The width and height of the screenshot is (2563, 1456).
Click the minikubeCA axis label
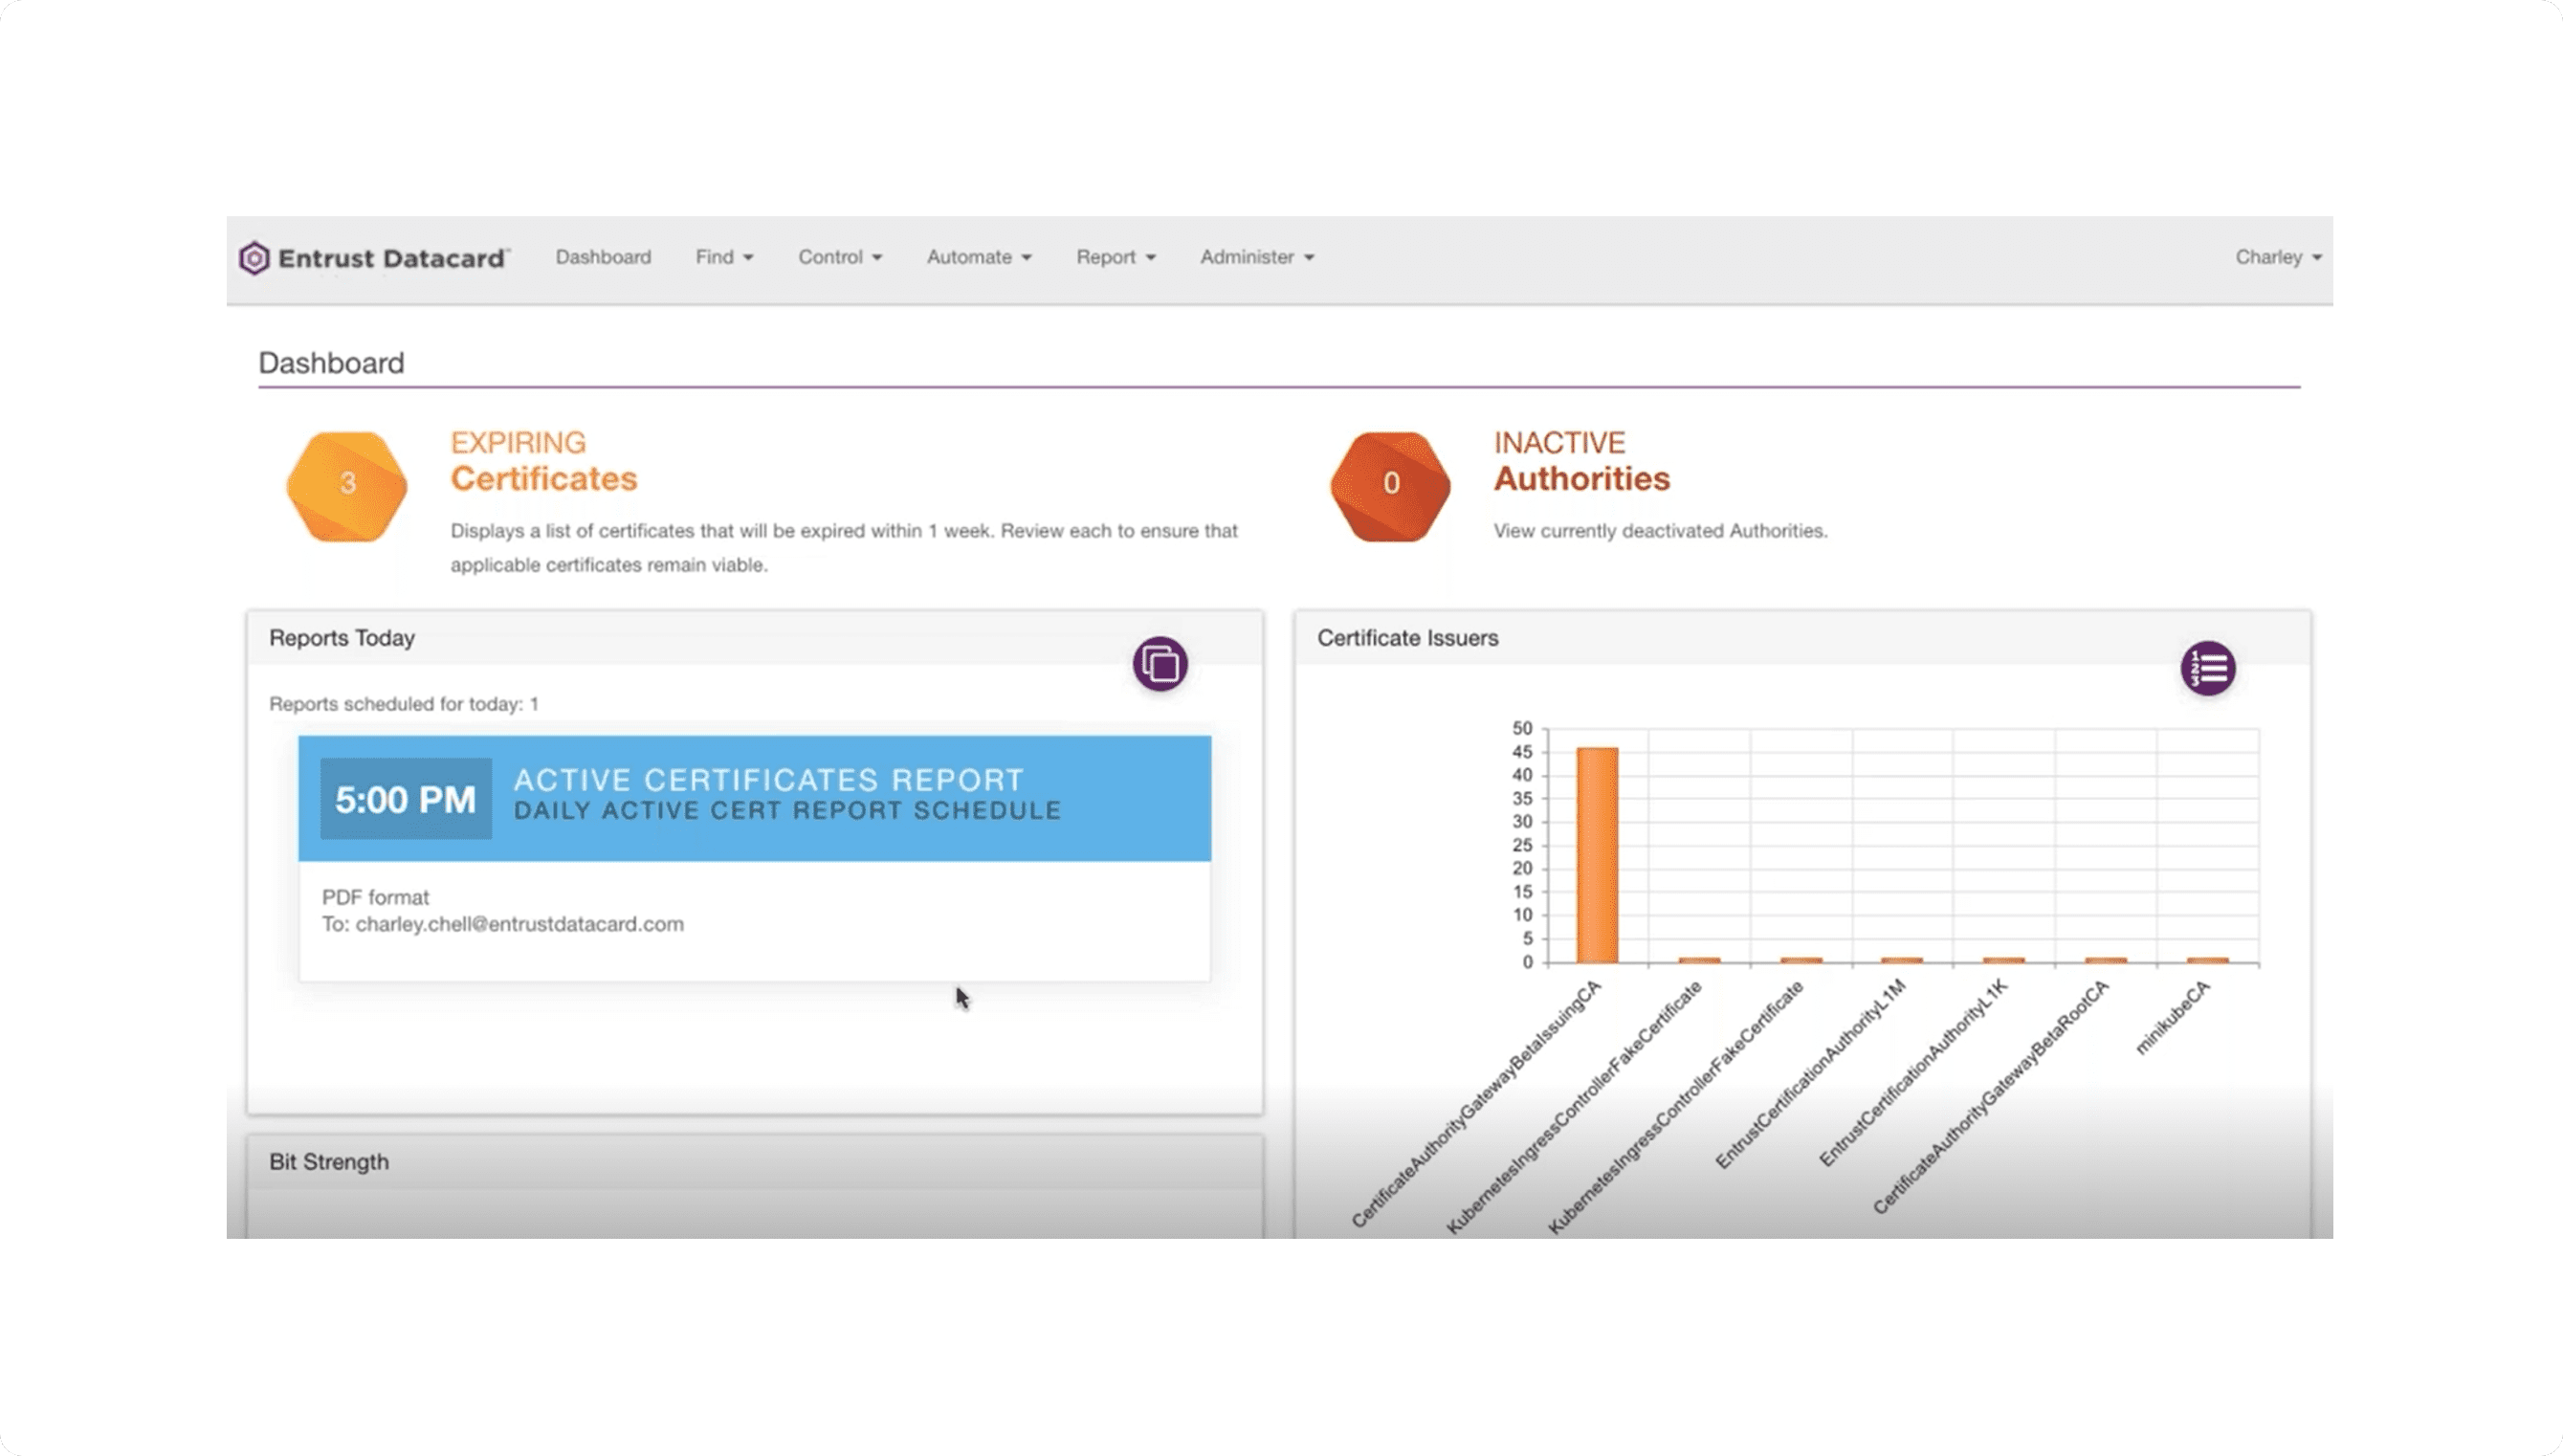(x=2172, y=1018)
